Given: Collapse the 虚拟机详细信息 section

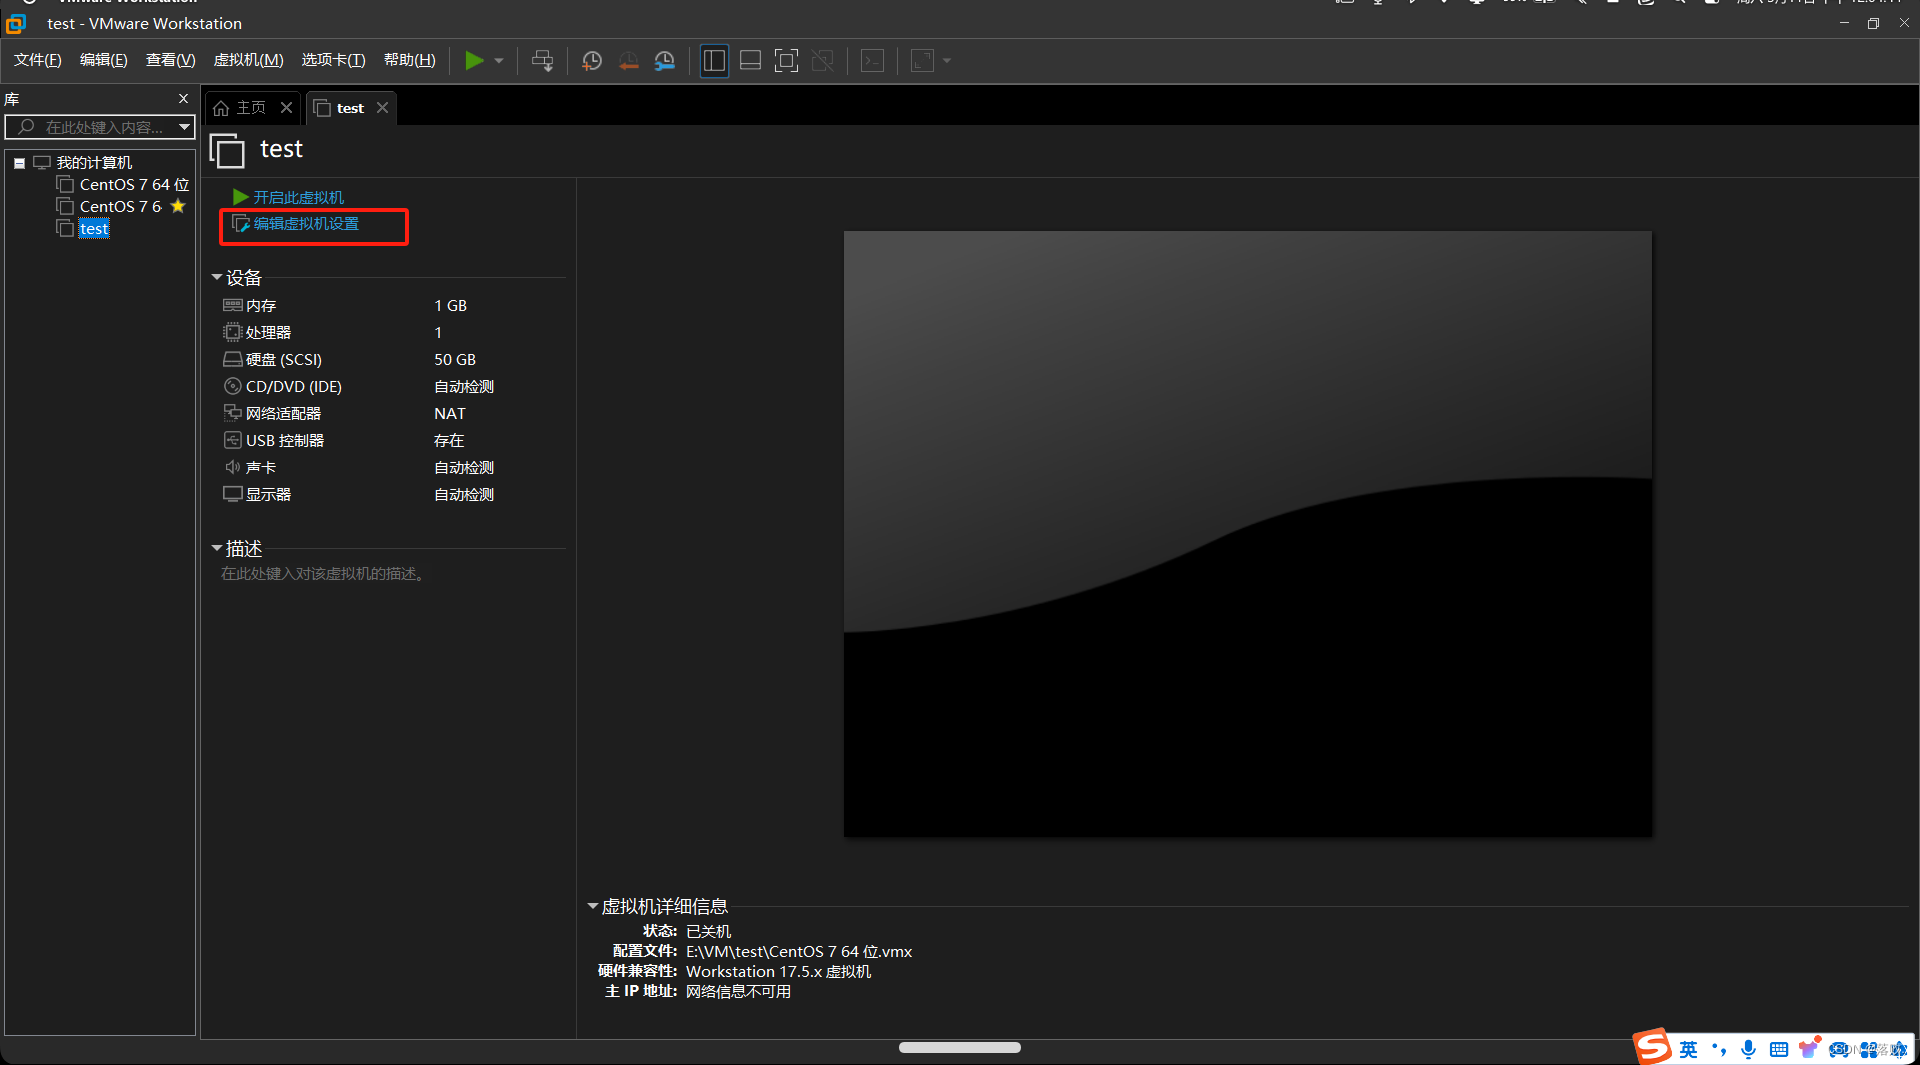Looking at the screenshot, I should point(593,906).
